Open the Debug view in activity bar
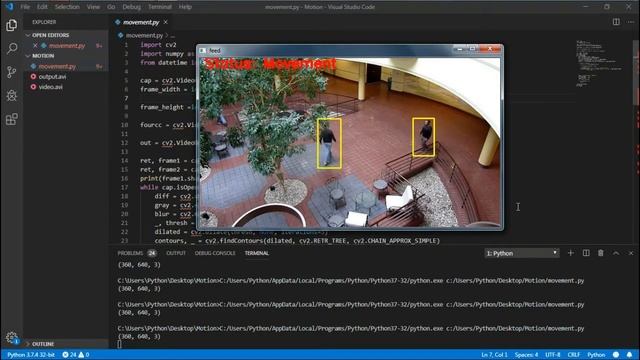This screenshot has height=360, width=640. point(11,96)
